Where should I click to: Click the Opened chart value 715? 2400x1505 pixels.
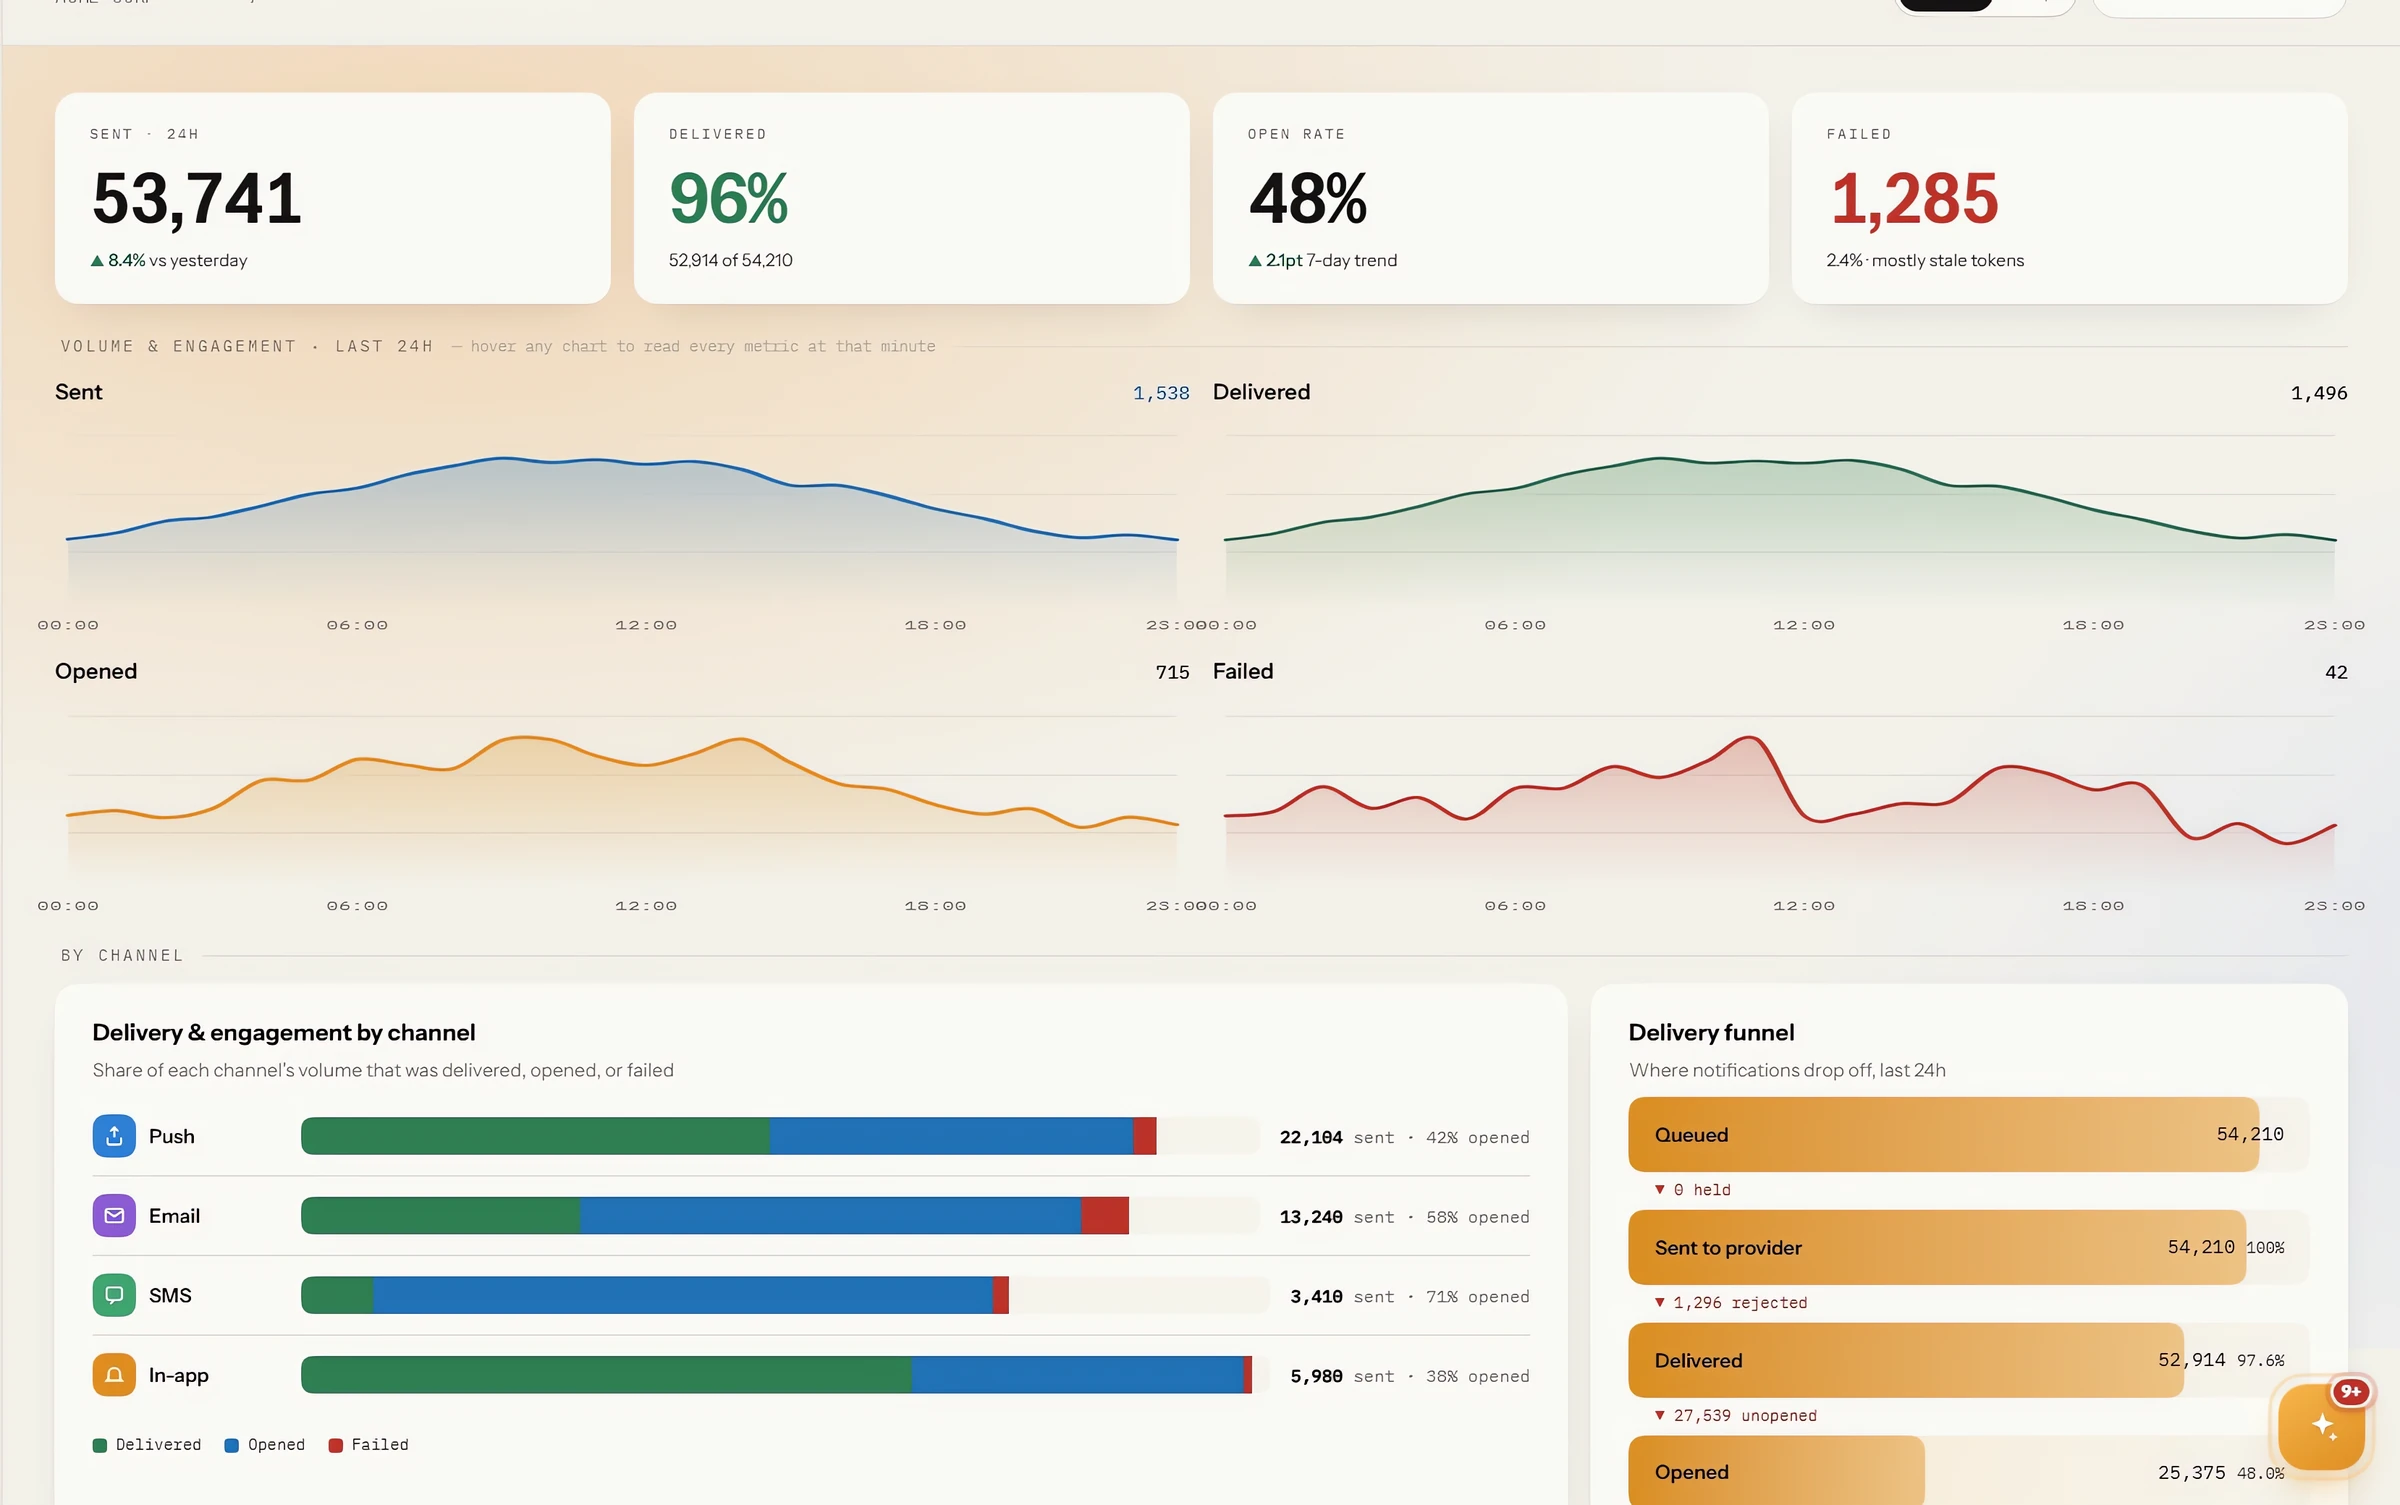1172,672
